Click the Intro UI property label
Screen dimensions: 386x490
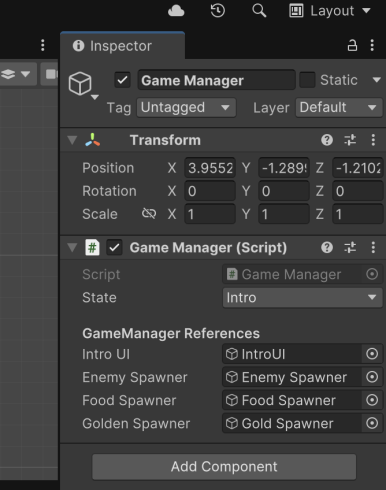tap(106, 354)
